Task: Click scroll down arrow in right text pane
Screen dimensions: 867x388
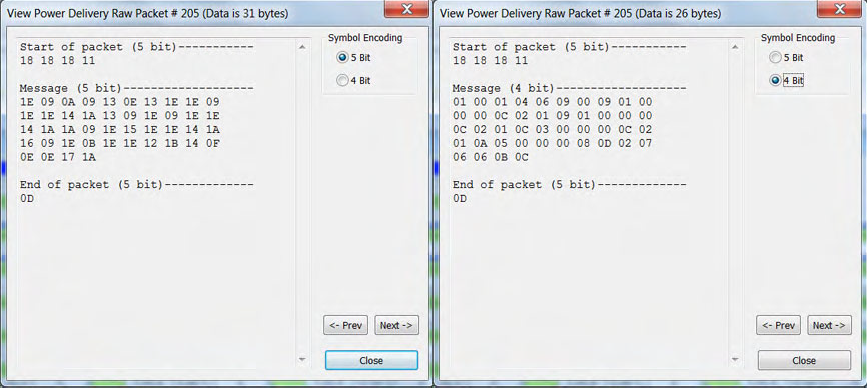Action: [735, 359]
